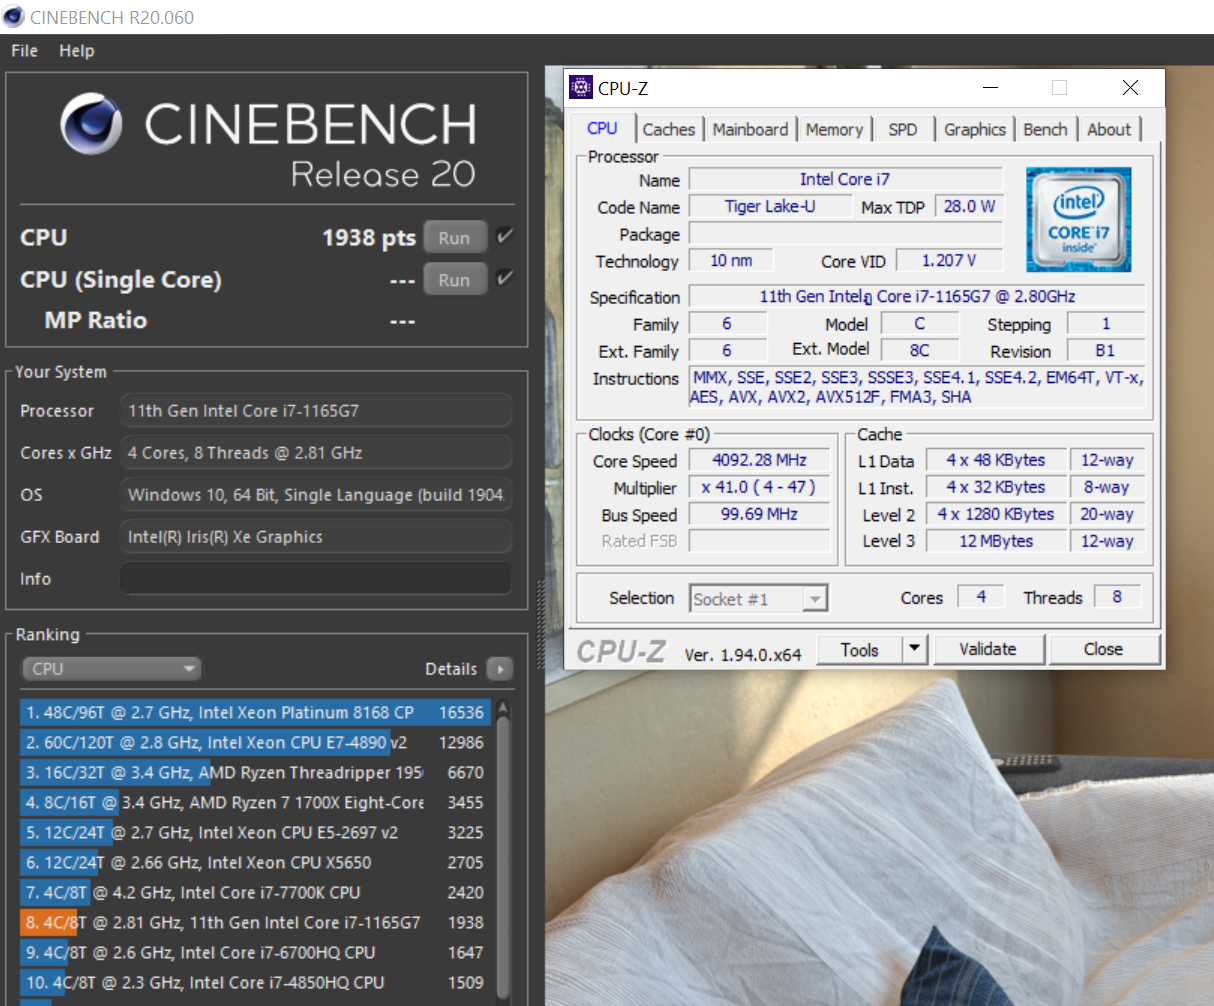Open the Ranking CPU dropdown
1214x1006 pixels.
coord(111,669)
